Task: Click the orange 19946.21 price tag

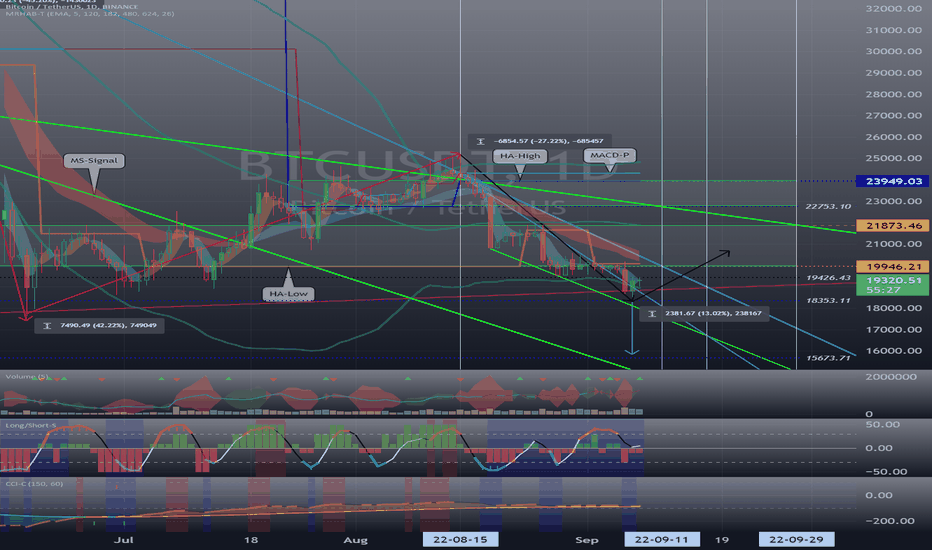Action: coord(893,266)
